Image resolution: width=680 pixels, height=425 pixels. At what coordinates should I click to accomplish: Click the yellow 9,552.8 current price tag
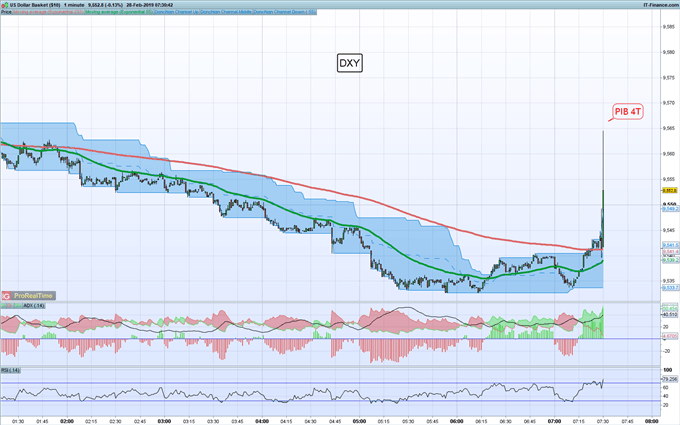(670, 190)
